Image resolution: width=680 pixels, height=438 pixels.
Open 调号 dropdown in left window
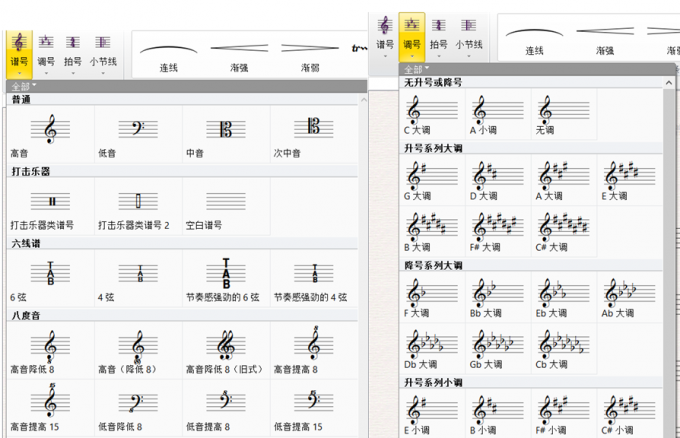46,54
